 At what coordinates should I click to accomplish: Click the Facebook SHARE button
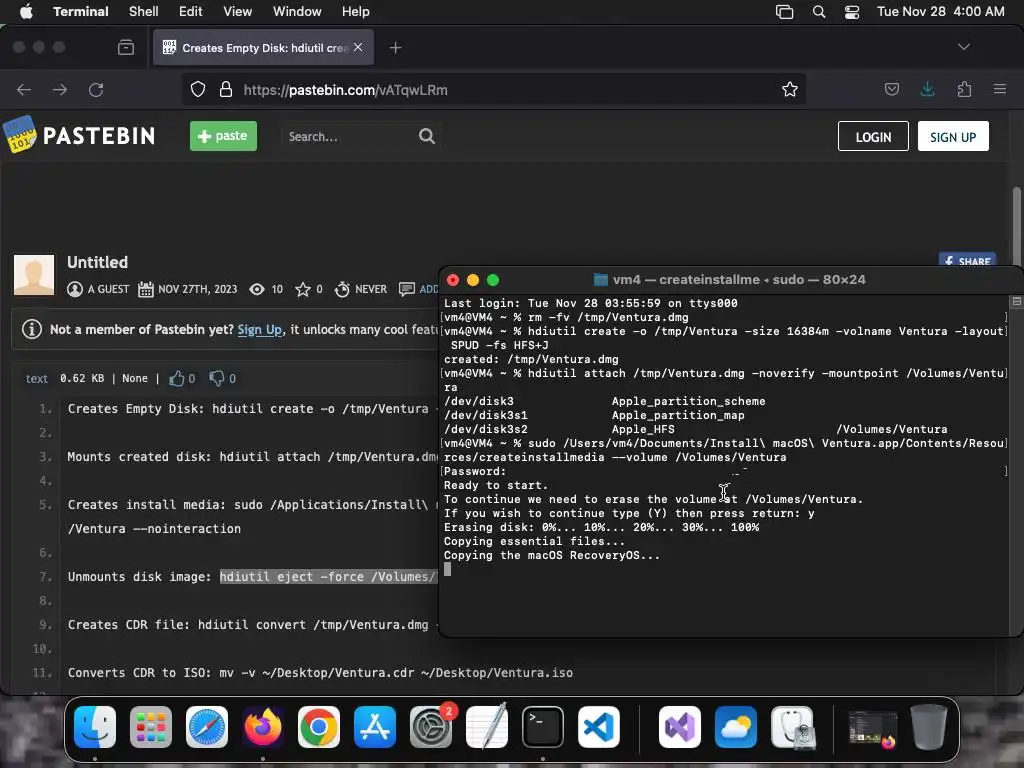point(967,260)
